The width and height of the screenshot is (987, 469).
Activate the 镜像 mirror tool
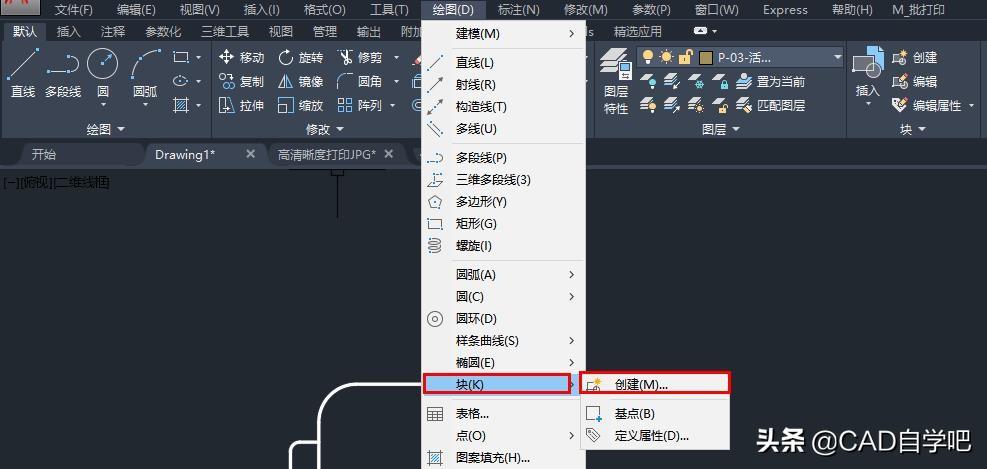301,81
